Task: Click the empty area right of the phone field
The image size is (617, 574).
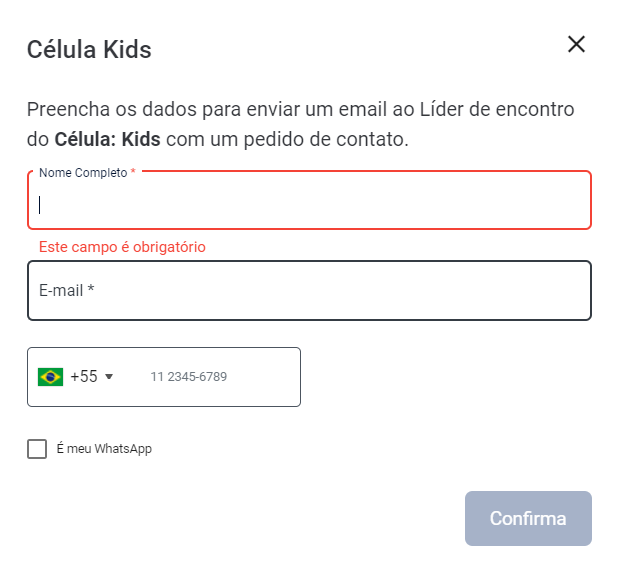Action: (x=446, y=377)
